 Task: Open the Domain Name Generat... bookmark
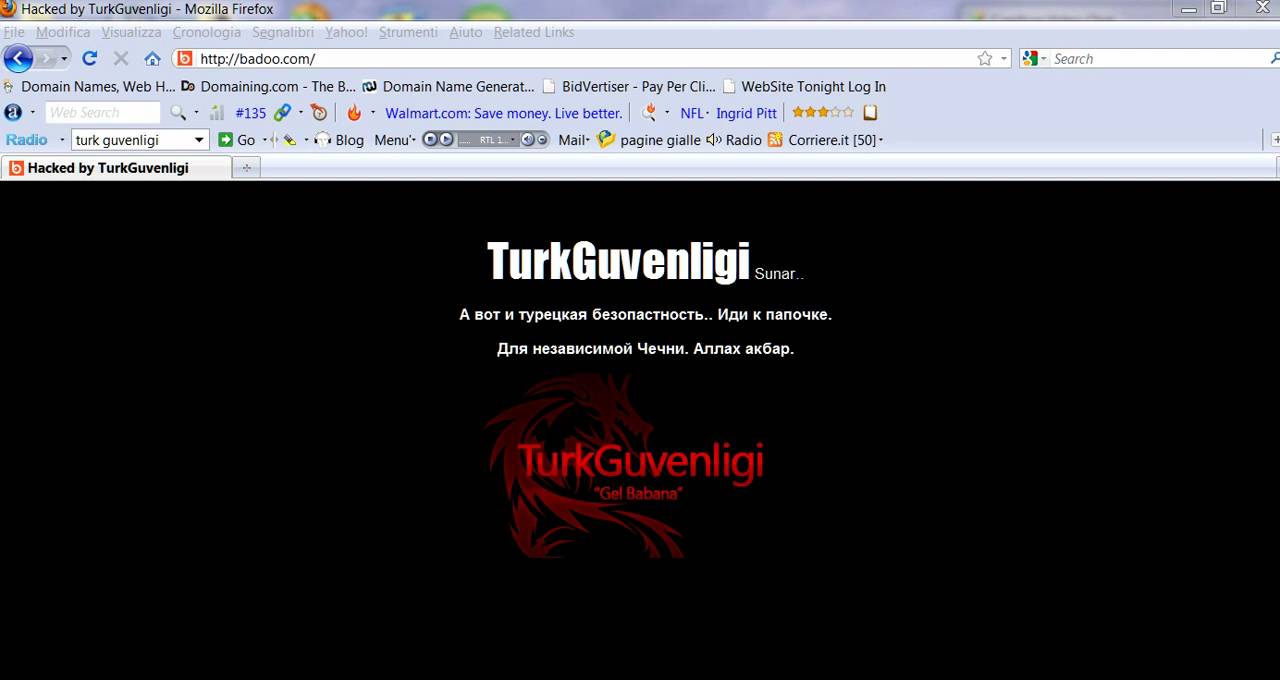pos(449,86)
